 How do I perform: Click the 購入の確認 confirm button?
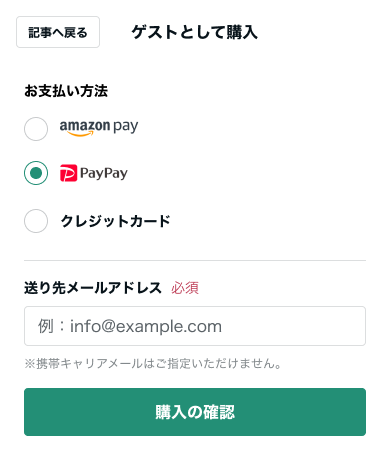[195, 412]
